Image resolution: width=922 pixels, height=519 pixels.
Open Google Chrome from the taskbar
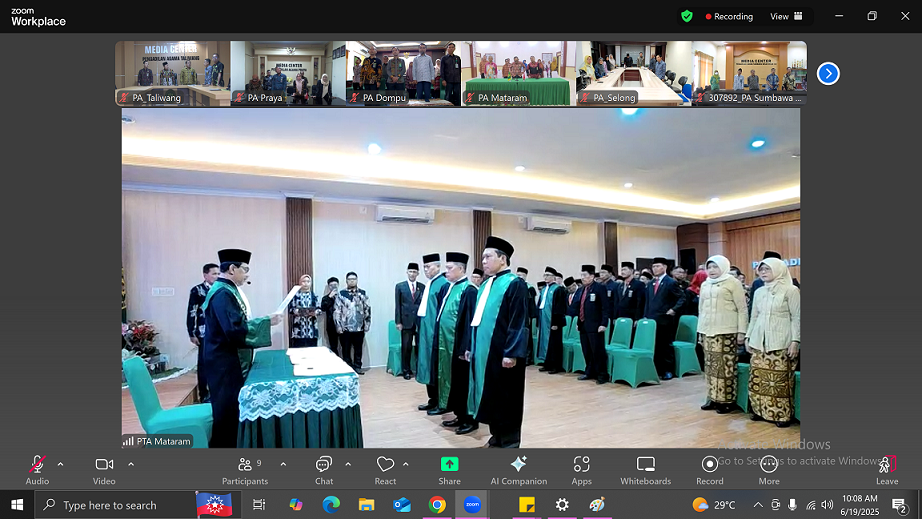437,505
